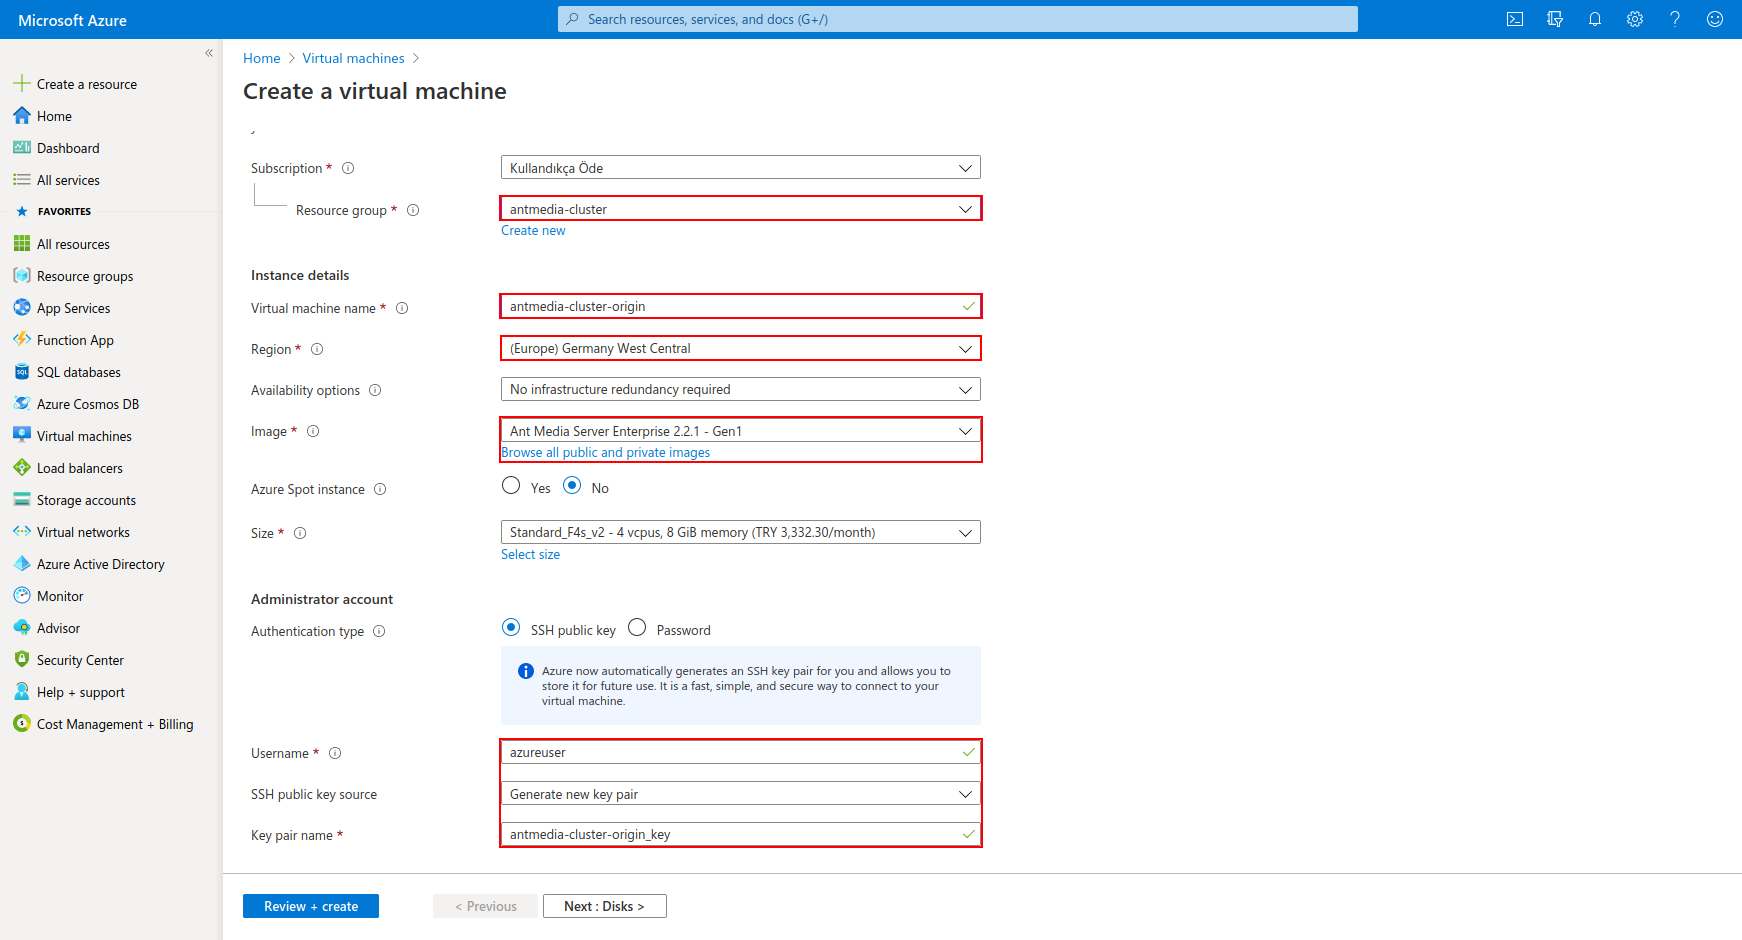This screenshot has height=940, width=1742.
Task: Open the feedback smiley icon
Action: click(1715, 19)
